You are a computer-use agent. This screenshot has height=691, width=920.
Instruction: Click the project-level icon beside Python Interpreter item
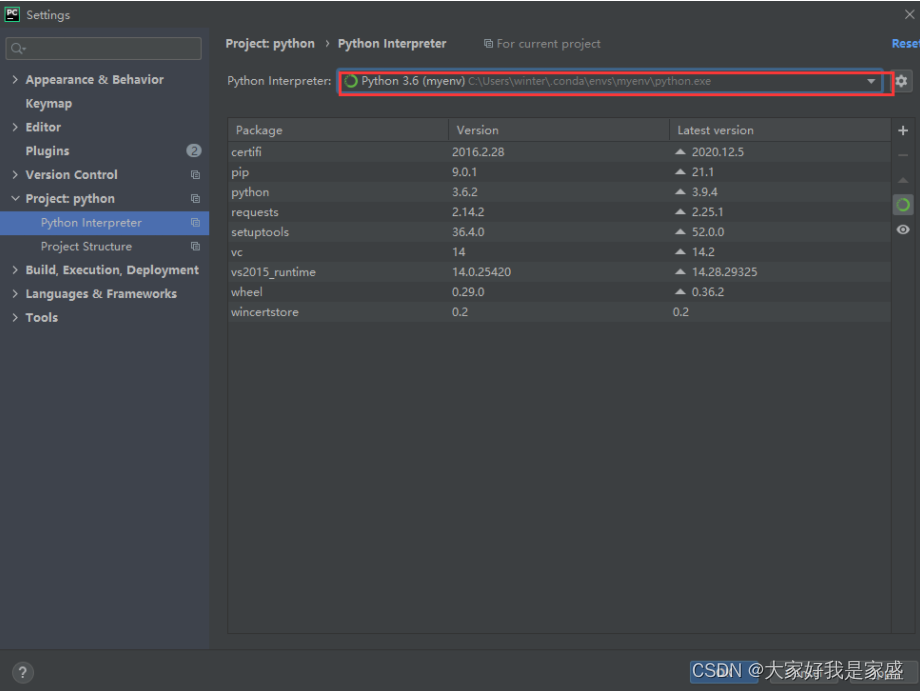(195, 223)
